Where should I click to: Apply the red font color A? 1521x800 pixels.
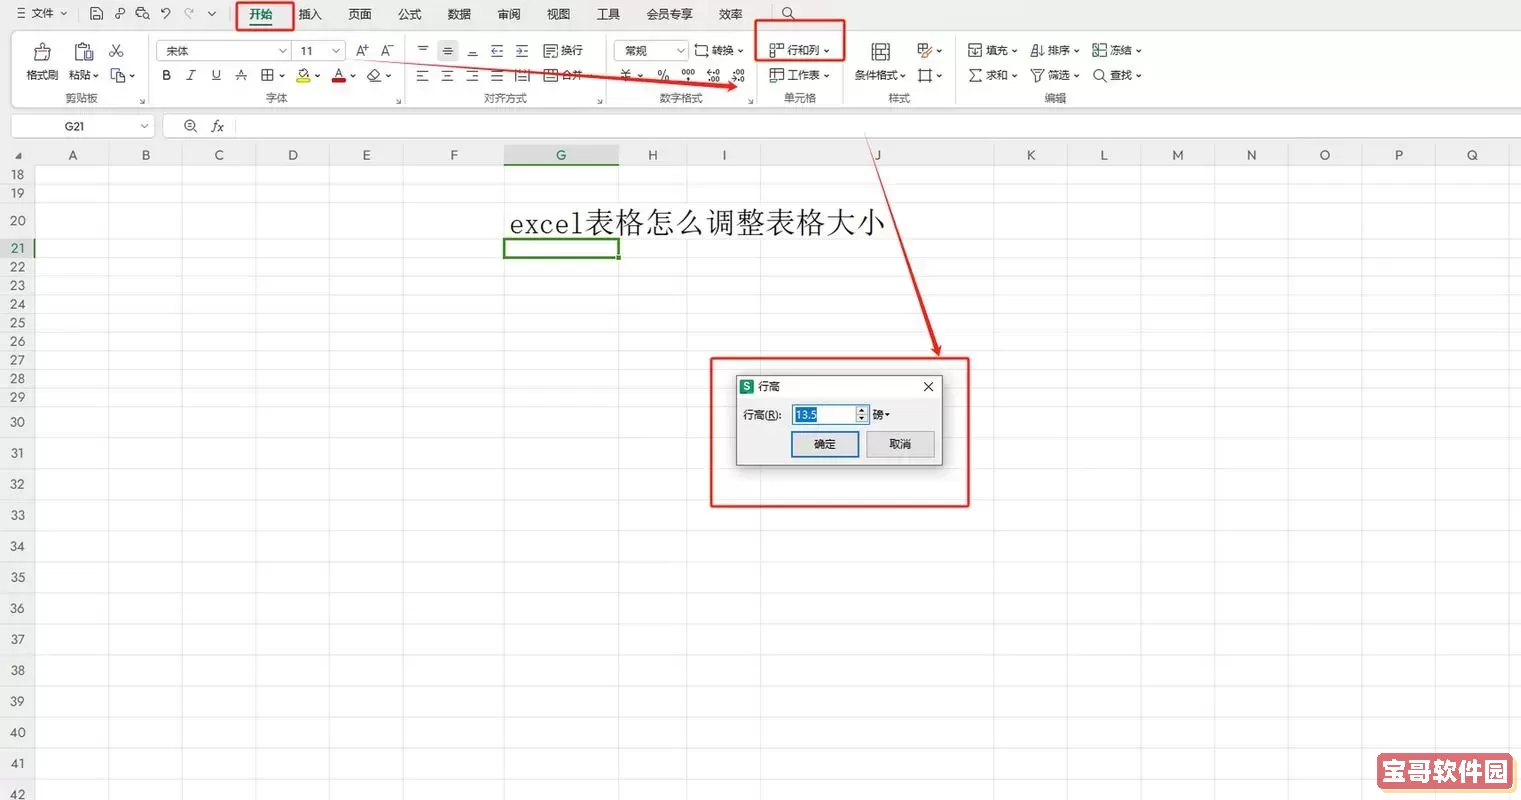[x=339, y=75]
